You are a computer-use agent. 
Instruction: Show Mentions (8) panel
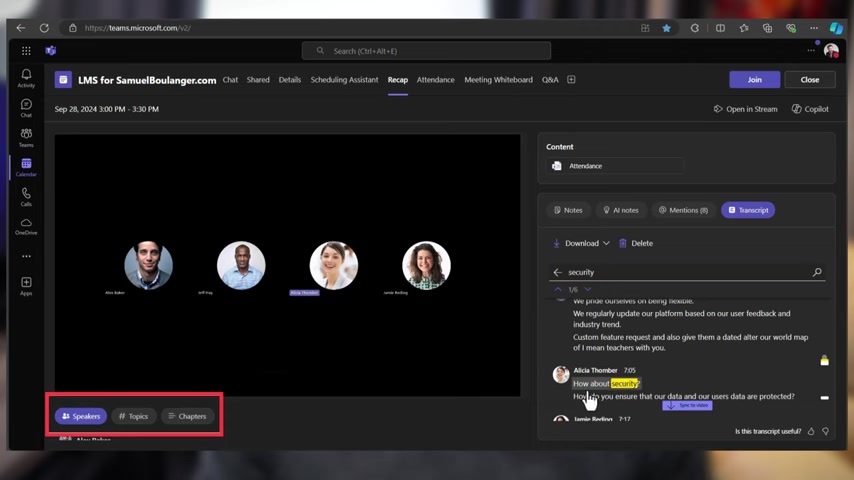click(x=684, y=210)
